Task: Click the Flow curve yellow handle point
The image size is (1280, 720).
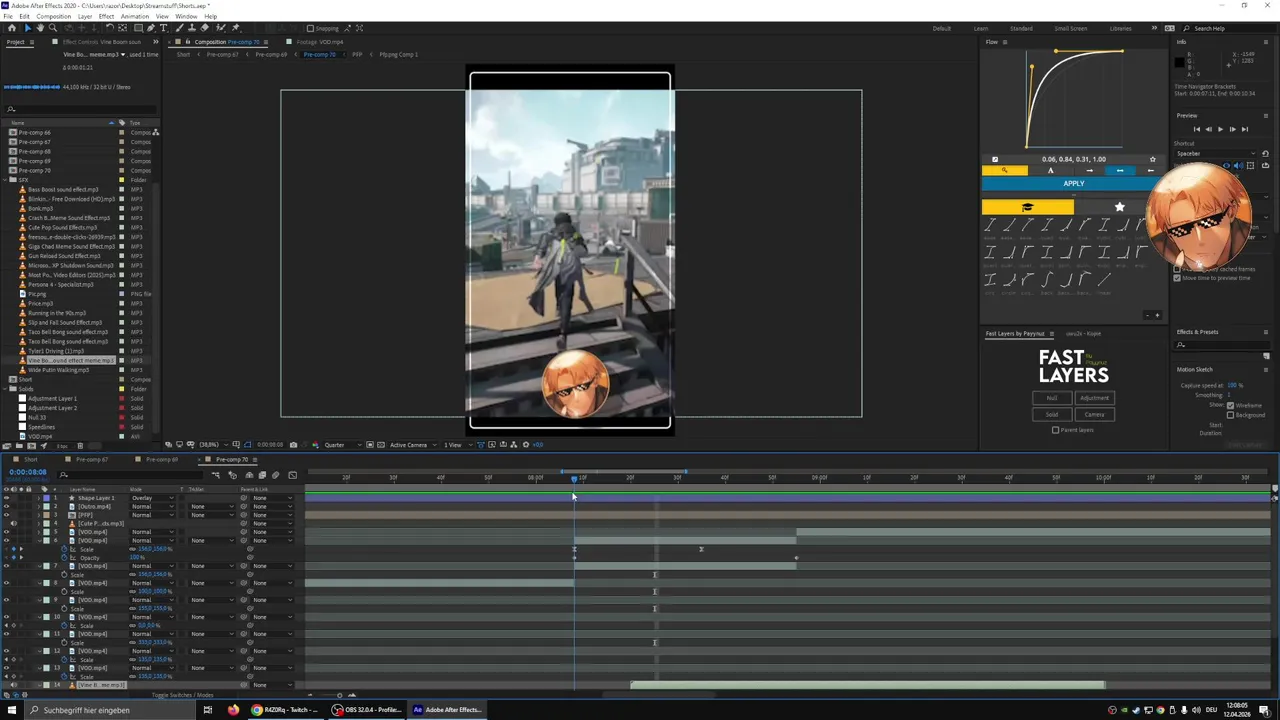Action: coord(1031,68)
